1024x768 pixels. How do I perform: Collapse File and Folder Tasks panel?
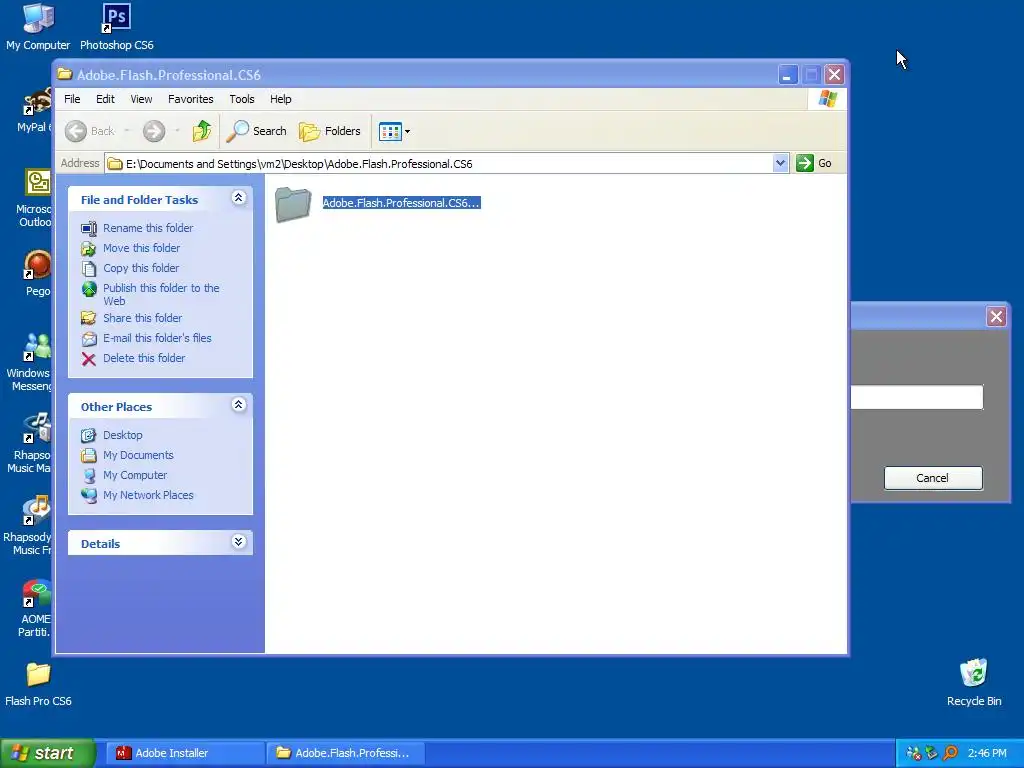click(238, 198)
